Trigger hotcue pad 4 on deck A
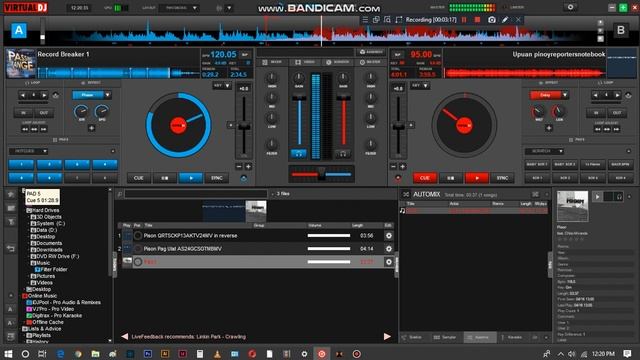This screenshot has height=360, width=640. [x=105, y=164]
